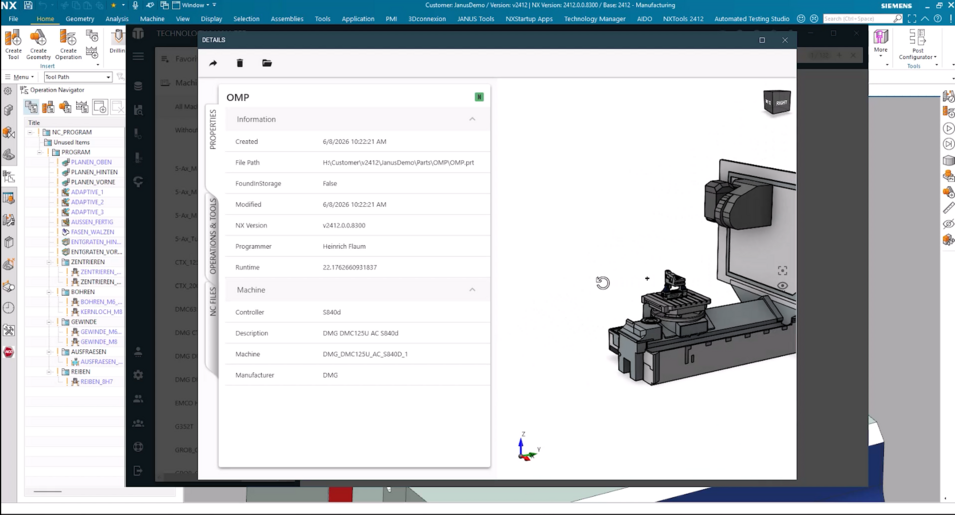Collapse the NC_PROGRAM tree node
This screenshot has width=955, height=515.
click(30, 132)
